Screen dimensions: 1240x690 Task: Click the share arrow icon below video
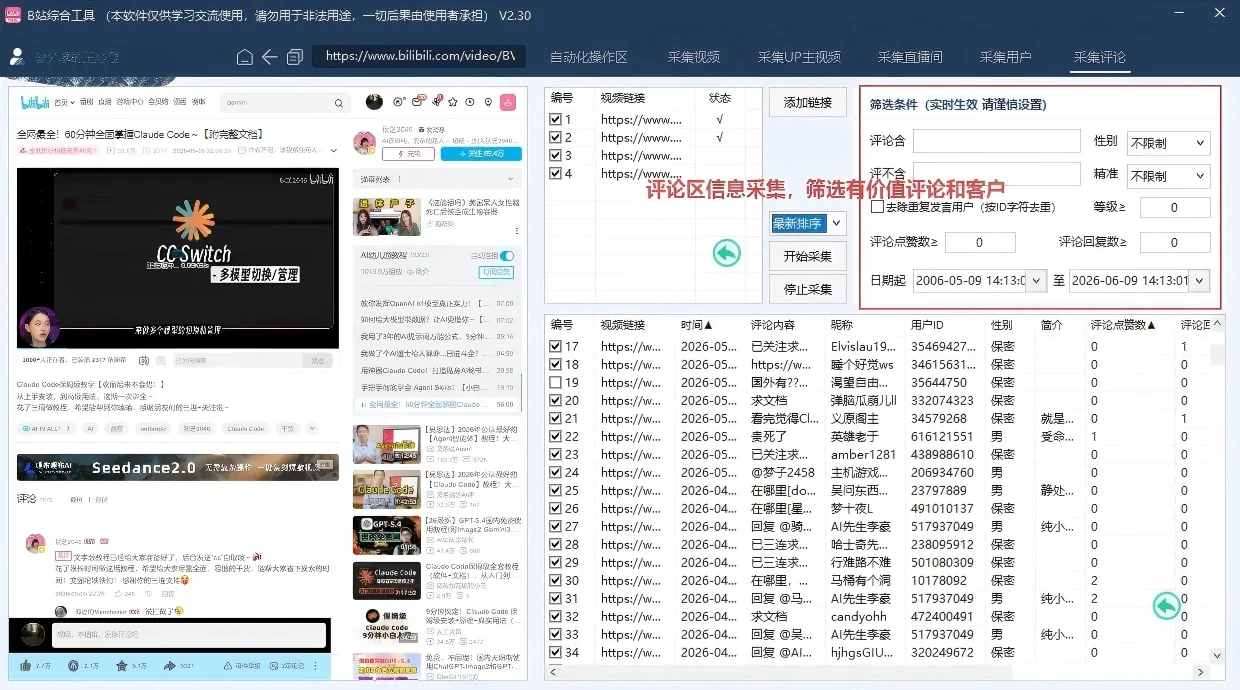tap(169, 665)
